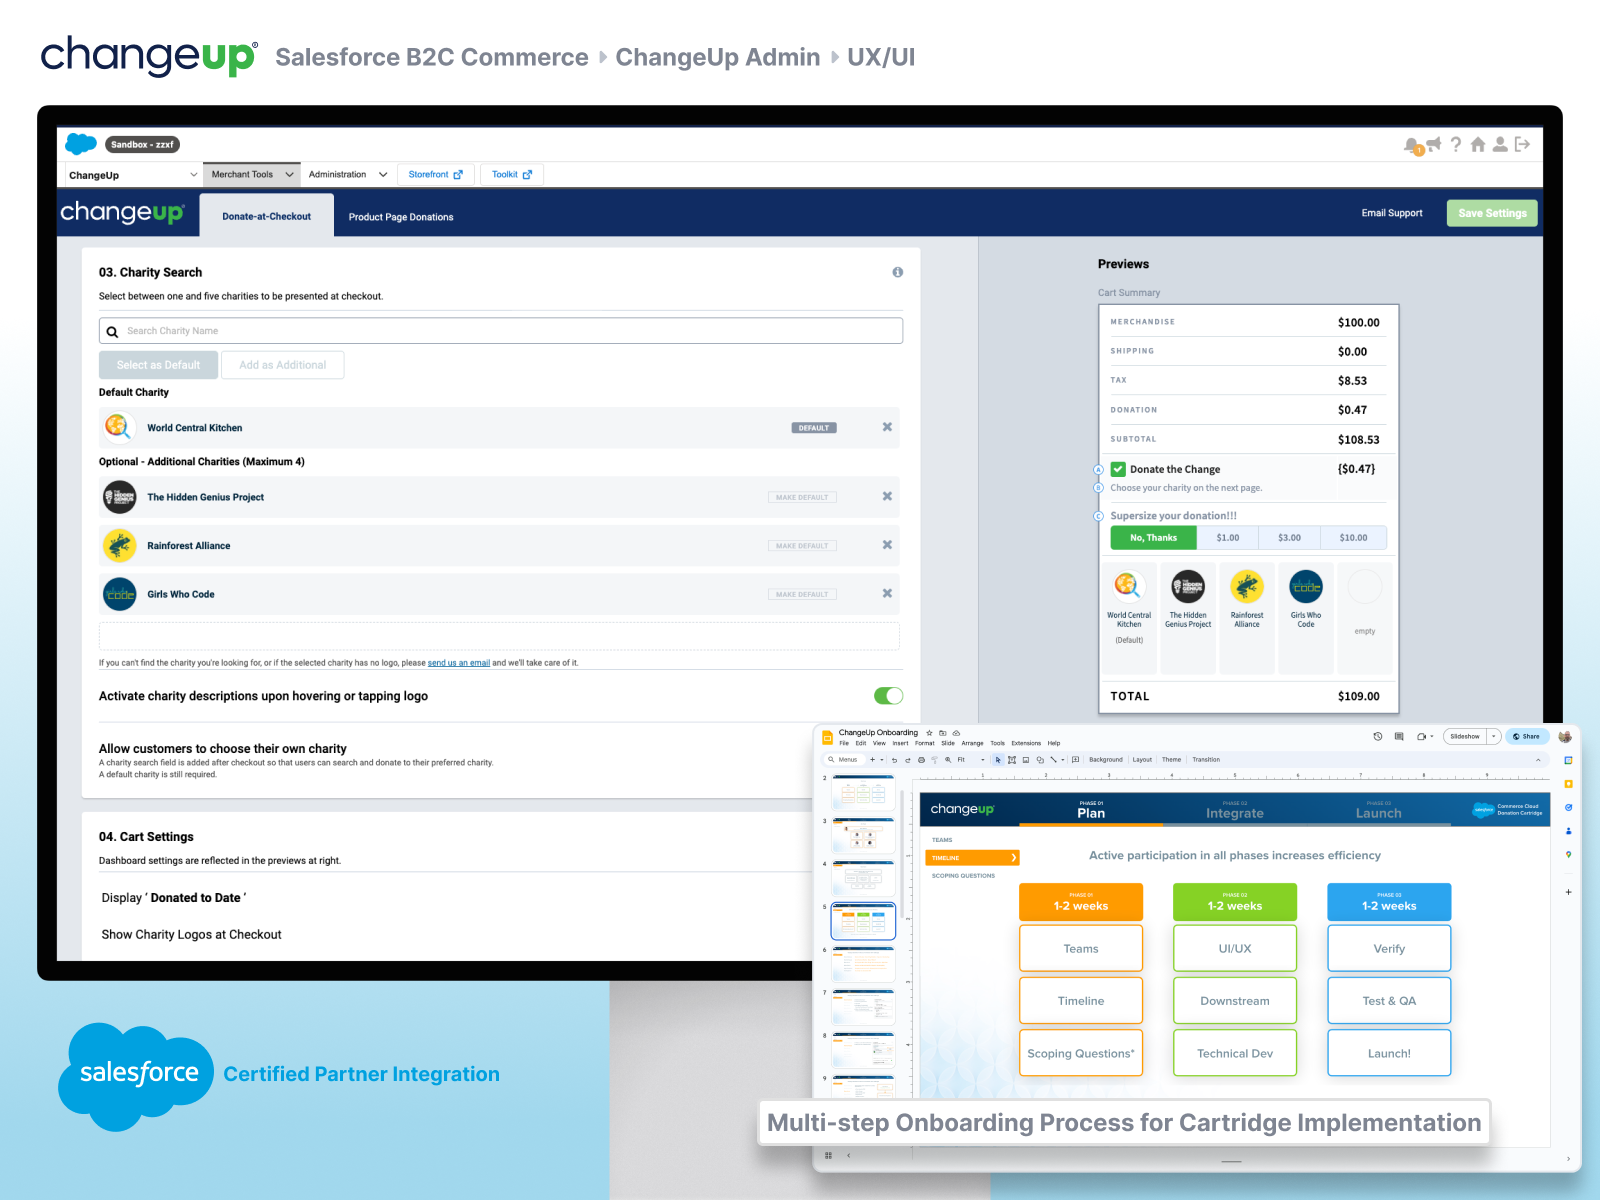
Task: Click the Share button in Slides
Action: [x=1527, y=736]
